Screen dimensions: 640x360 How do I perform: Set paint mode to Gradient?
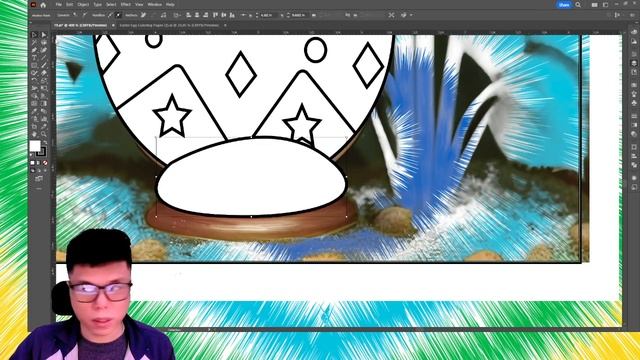tap(39, 162)
